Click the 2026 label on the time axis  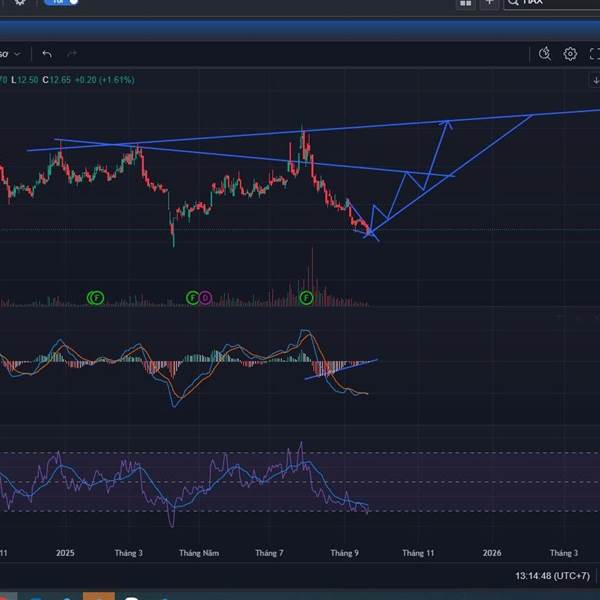point(492,552)
